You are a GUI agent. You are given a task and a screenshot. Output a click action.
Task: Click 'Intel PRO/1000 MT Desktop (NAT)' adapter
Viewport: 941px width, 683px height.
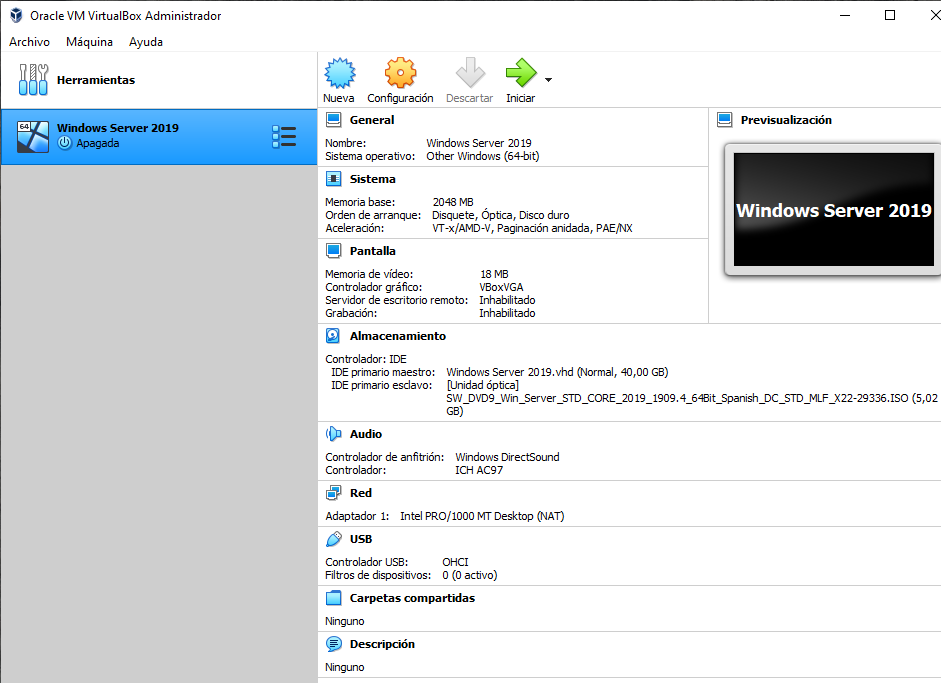482,516
